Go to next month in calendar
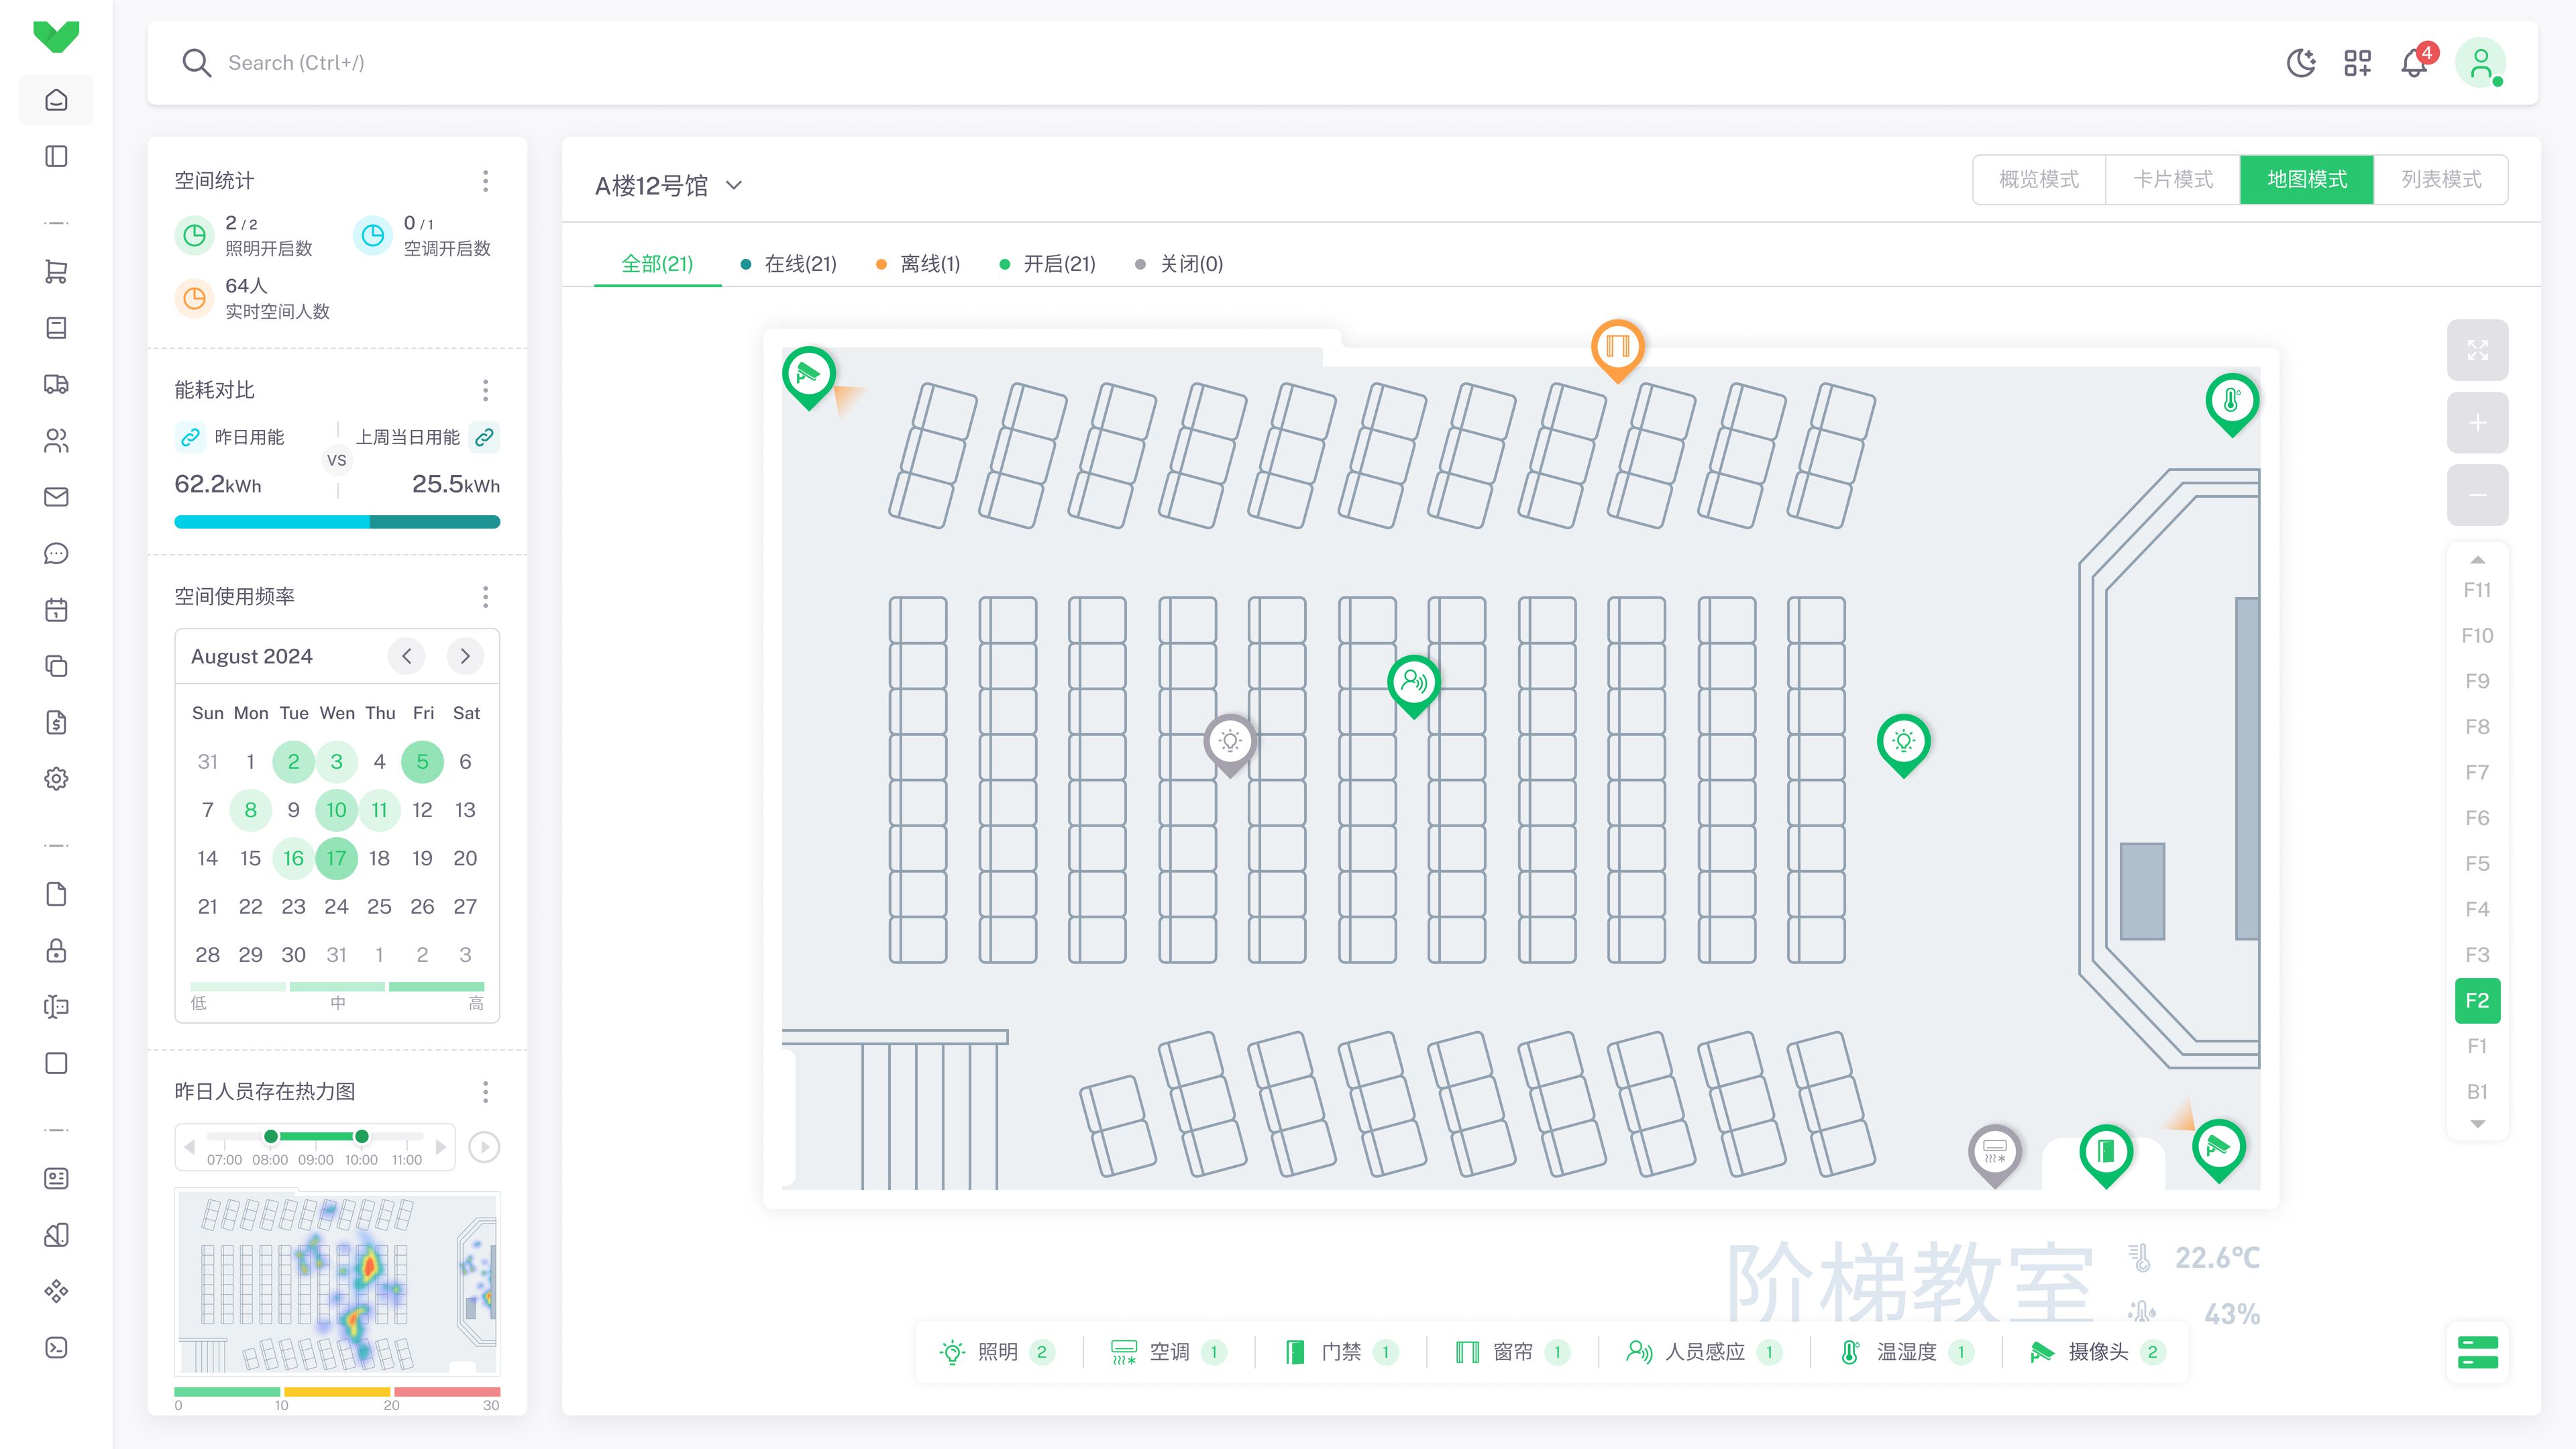2576x1449 pixels. click(x=465, y=656)
